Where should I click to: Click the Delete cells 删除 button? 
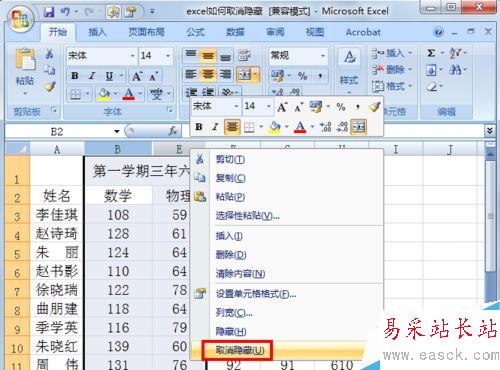point(392,70)
